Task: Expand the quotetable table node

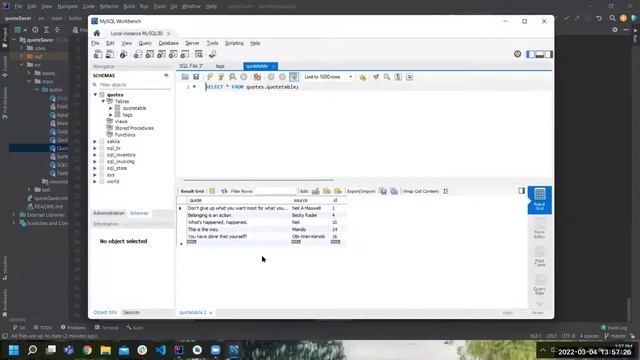Action: pos(111,108)
